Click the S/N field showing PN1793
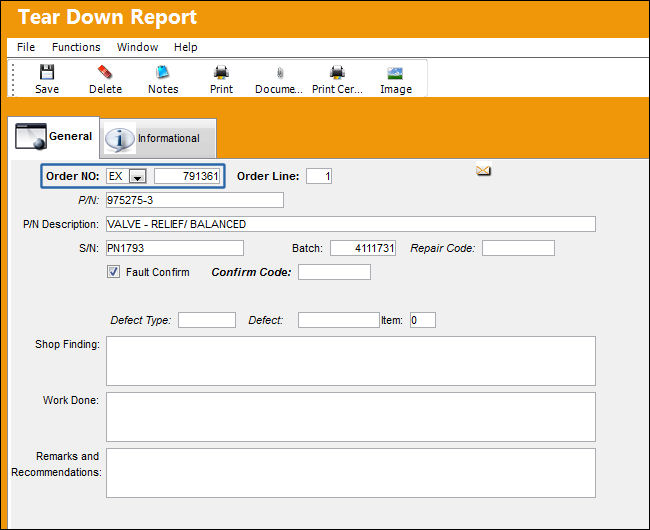 (x=175, y=248)
